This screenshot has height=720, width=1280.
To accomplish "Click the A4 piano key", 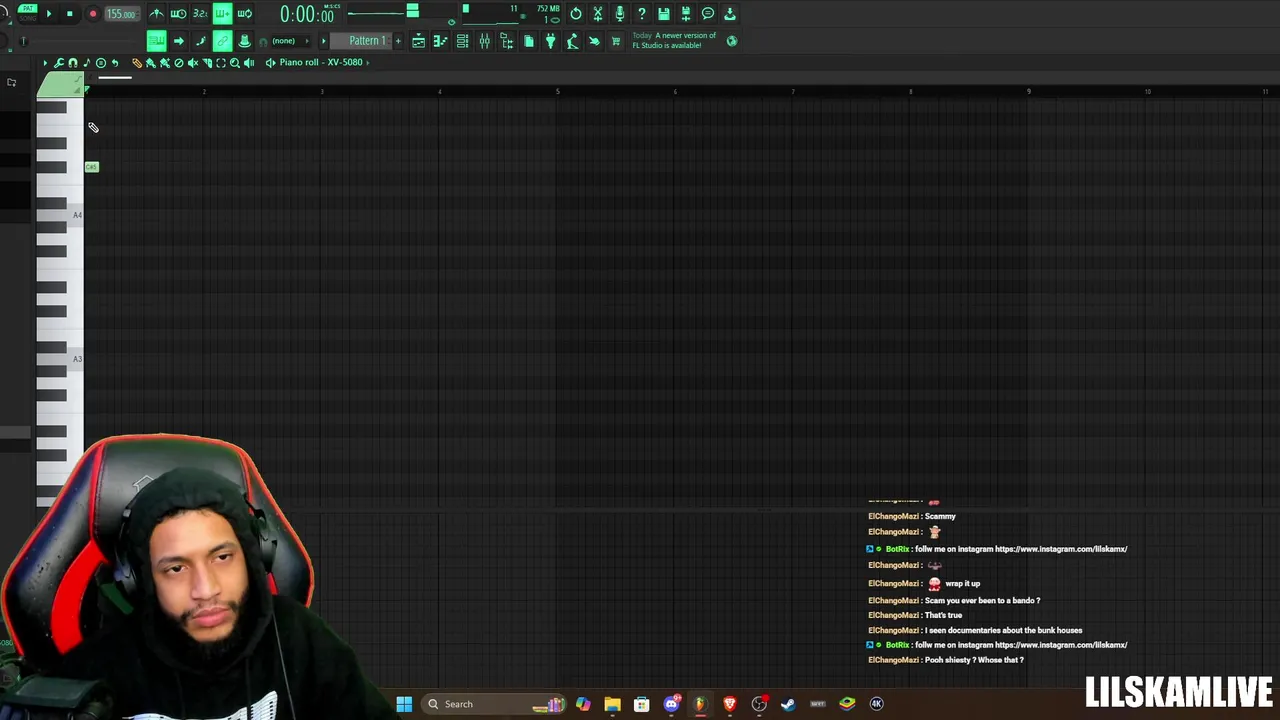I will coord(60,215).
